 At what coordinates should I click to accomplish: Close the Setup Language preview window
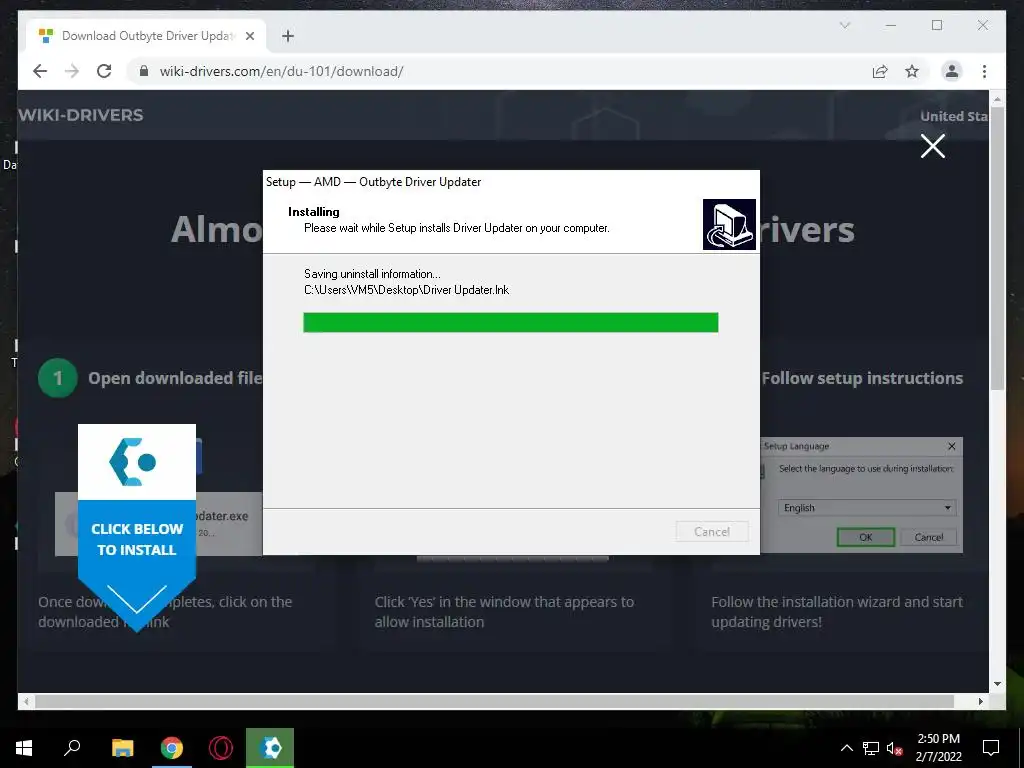tap(952, 446)
